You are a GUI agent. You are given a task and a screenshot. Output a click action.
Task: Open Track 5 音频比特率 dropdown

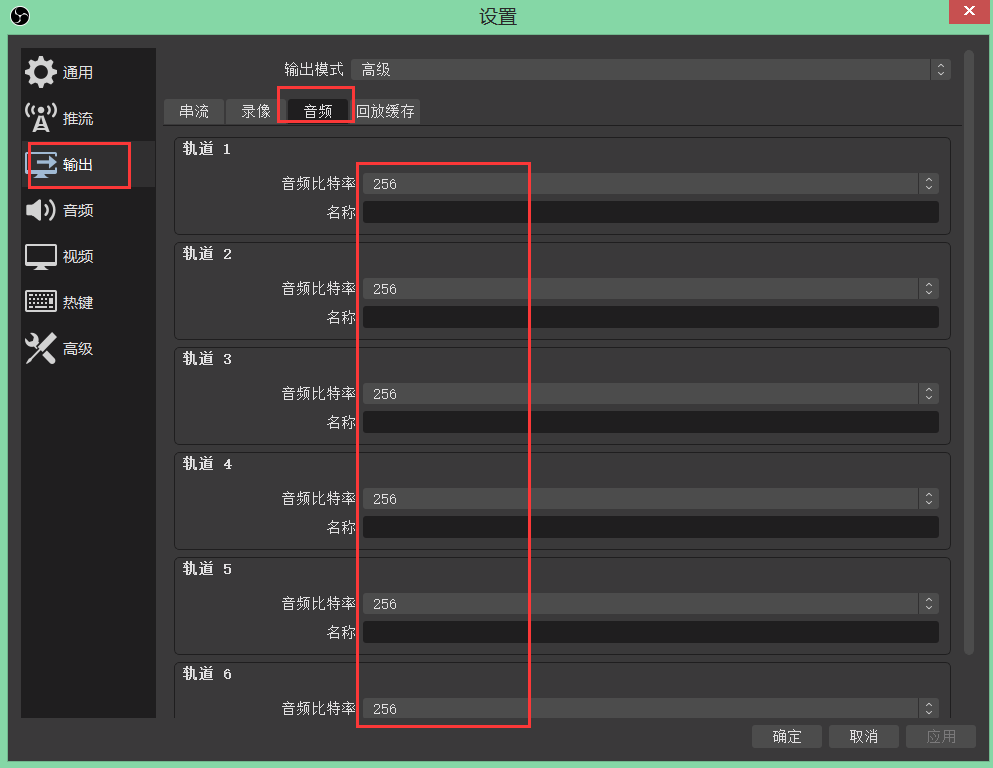pyautogui.click(x=650, y=604)
